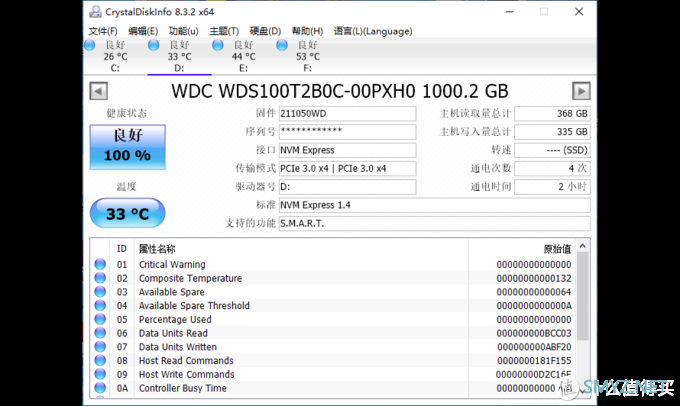The image size is (680, 406).
Task: Select the Host Read Commands attribute name
Action: [186, 361]
